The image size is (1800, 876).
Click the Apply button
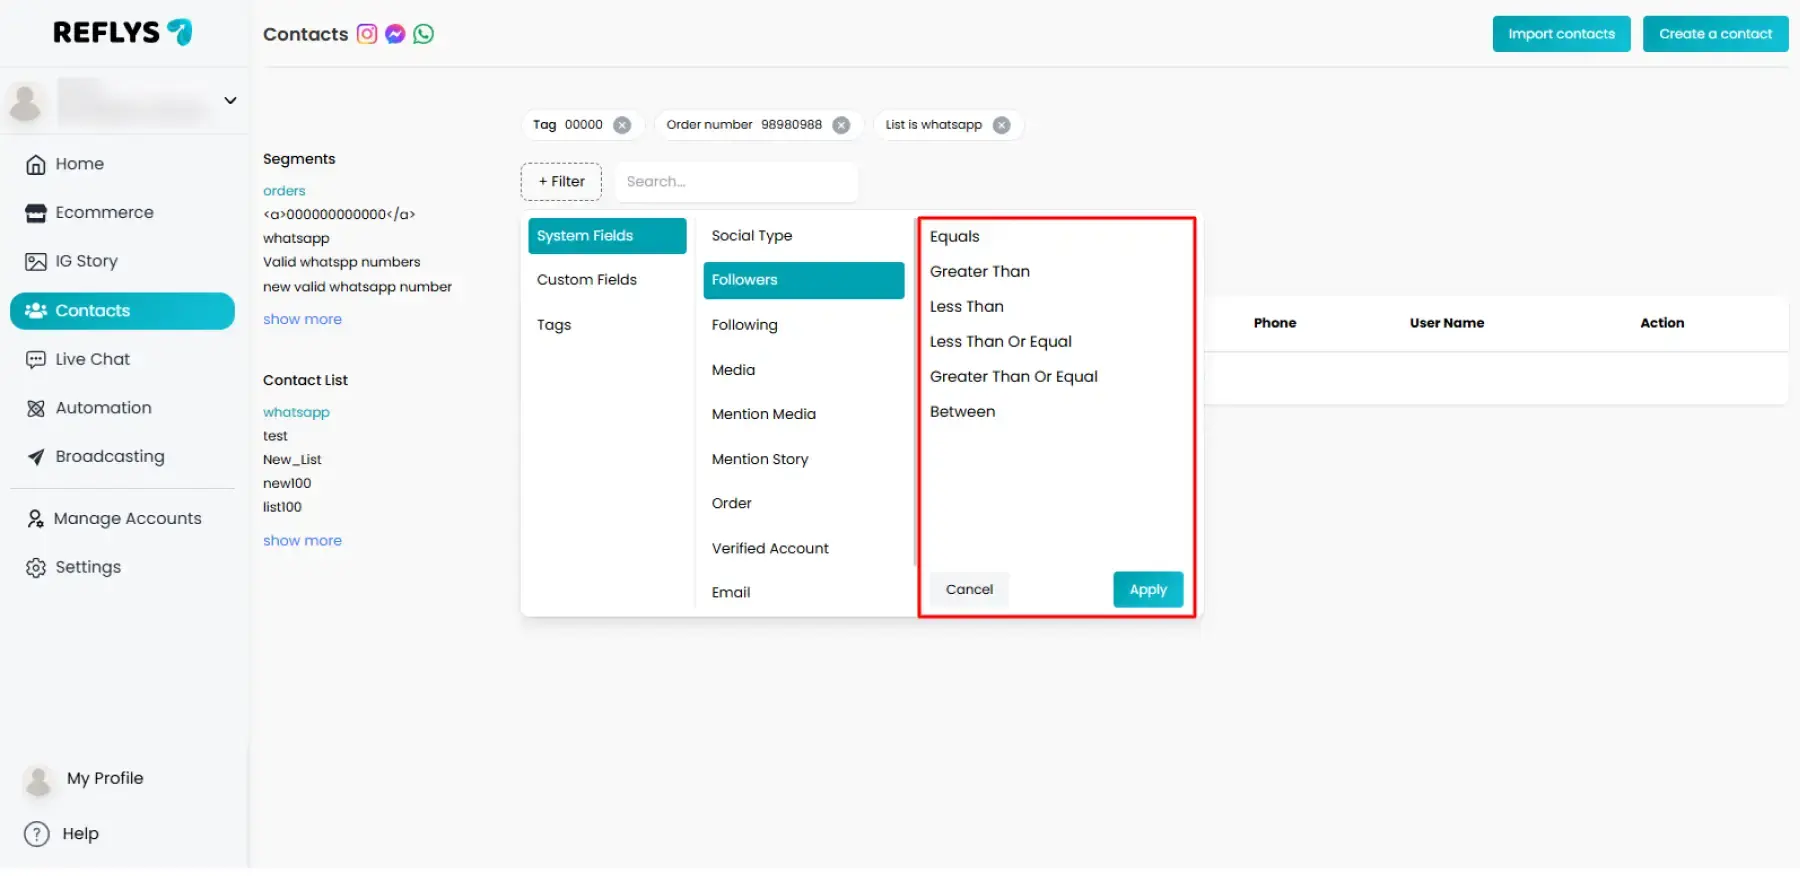pyautogui.click(x=1147, y=589)
